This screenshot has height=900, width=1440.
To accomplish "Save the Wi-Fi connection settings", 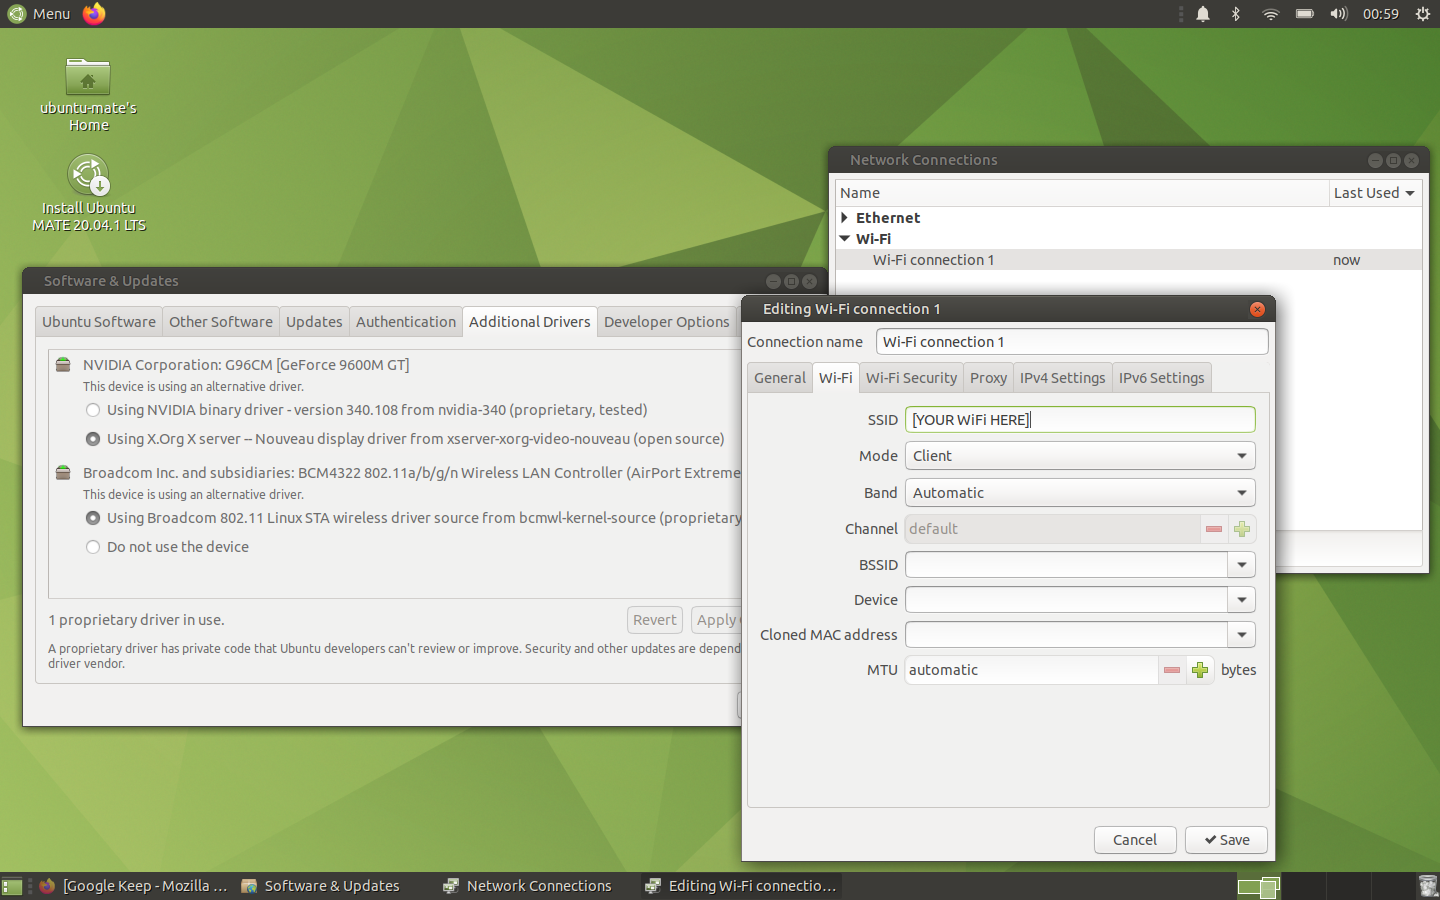I will (x=1226, y=840).
